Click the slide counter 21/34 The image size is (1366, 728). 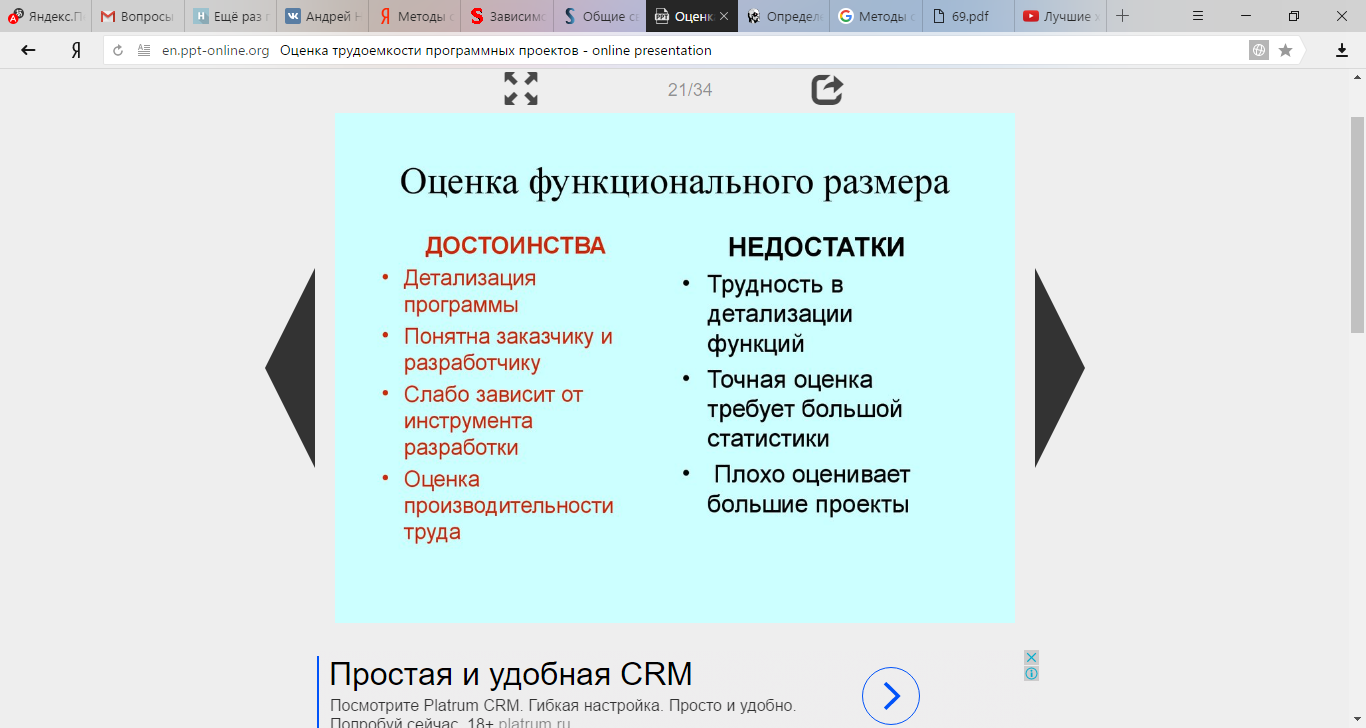point(690,90)
